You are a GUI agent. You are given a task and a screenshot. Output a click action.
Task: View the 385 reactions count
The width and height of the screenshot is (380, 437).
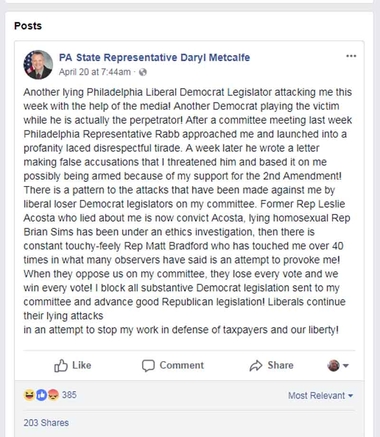69,395
